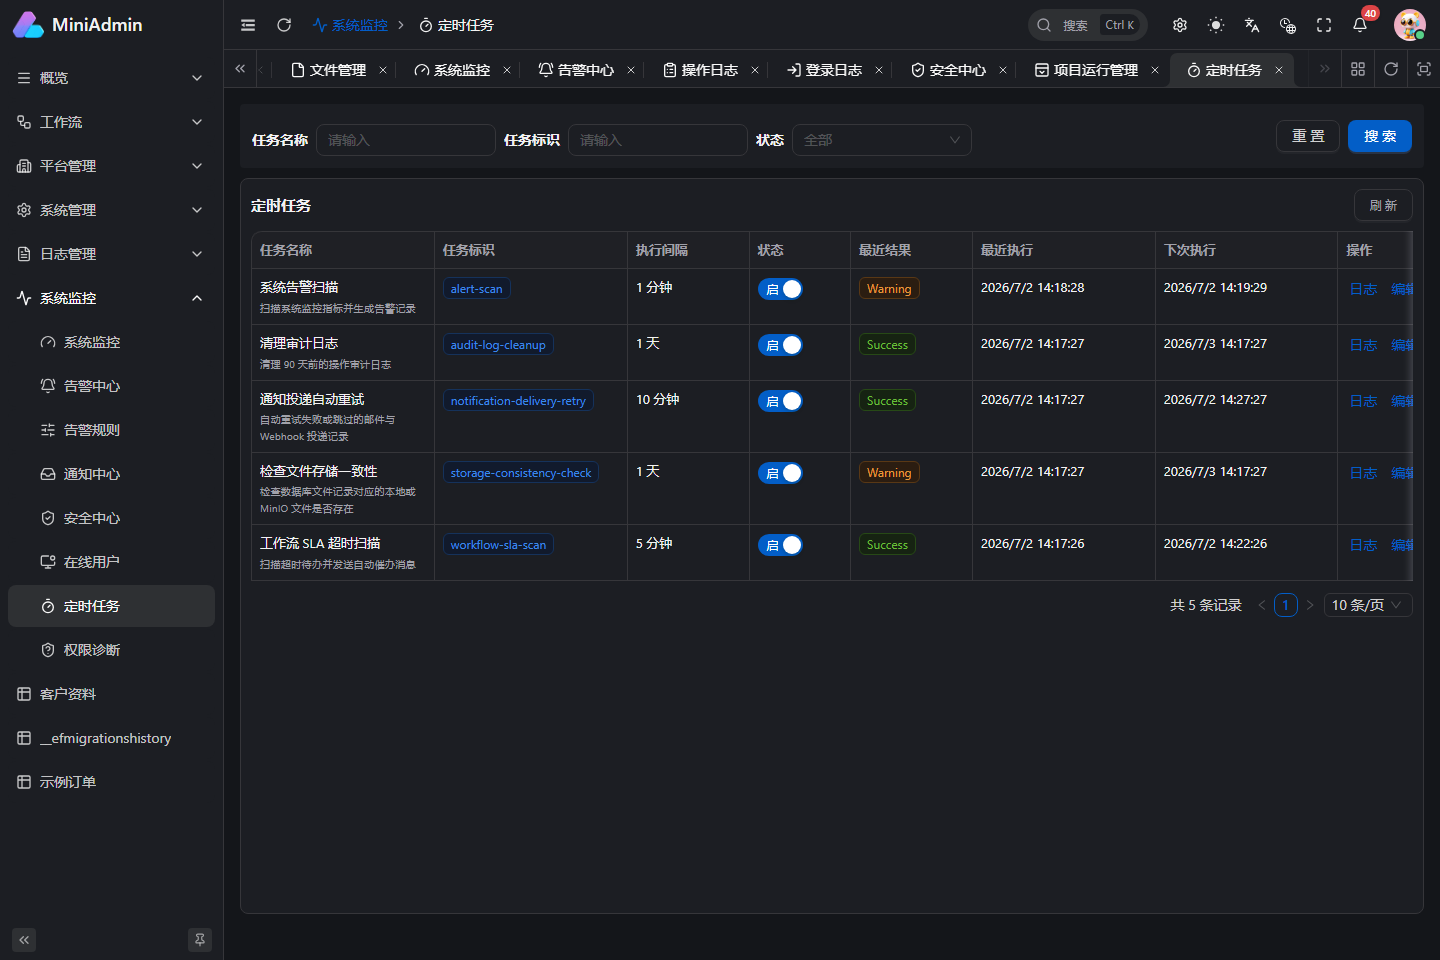The height and width of the screenshot is (960, 1440).
Task: Expand the 日志管理 sidebar menu
Action: pos(111,254)
